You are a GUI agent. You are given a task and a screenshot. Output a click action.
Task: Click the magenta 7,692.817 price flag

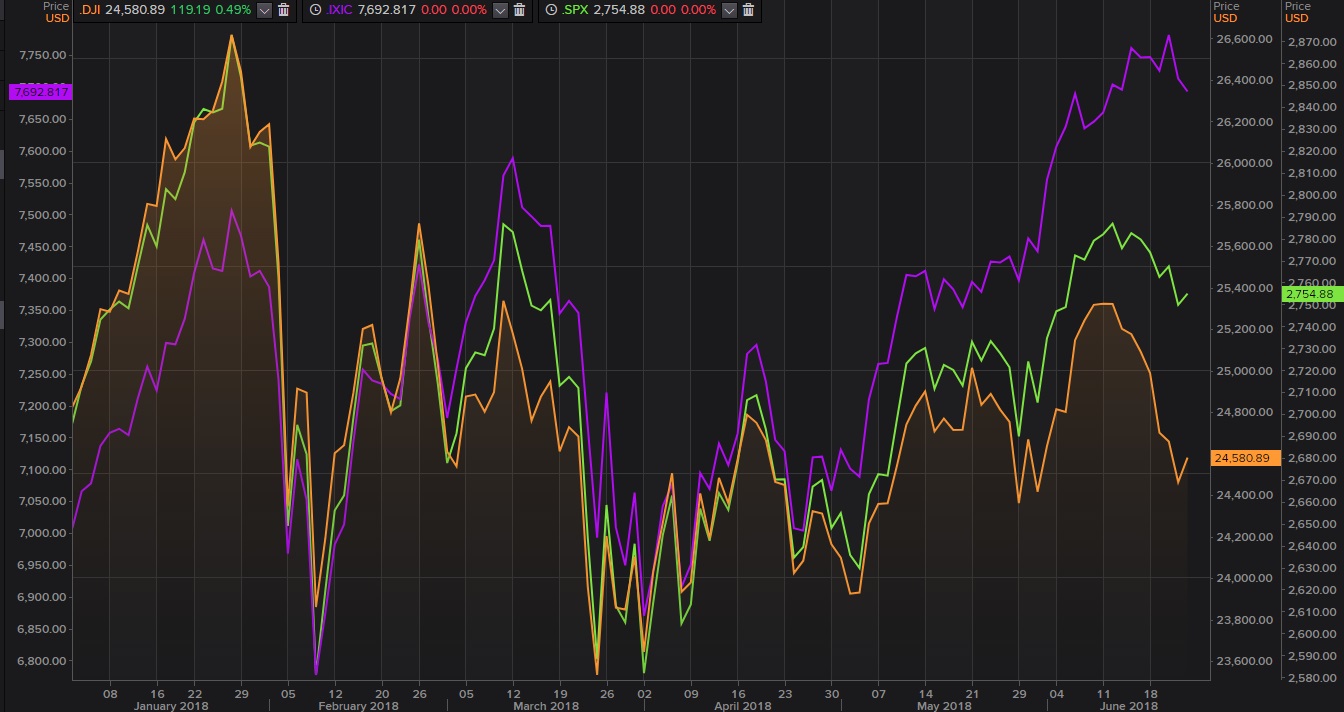click(41, 92)
